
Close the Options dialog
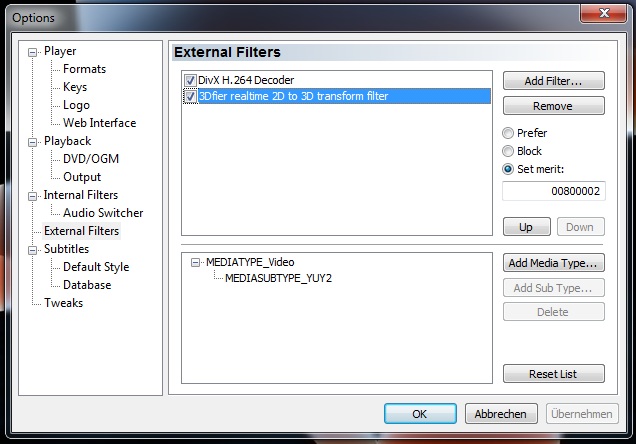pyautogui.click(x=604, y=13)
